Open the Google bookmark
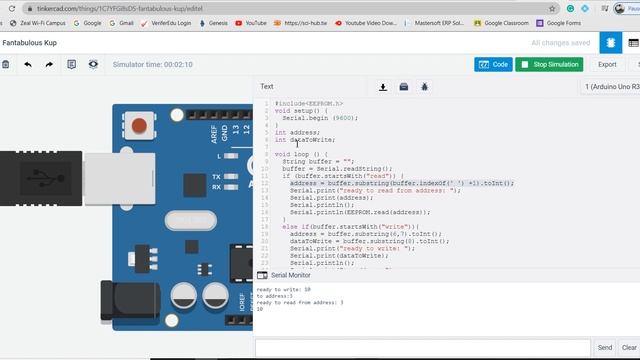Viewport: 640px width, 360px height. point(87,23)
